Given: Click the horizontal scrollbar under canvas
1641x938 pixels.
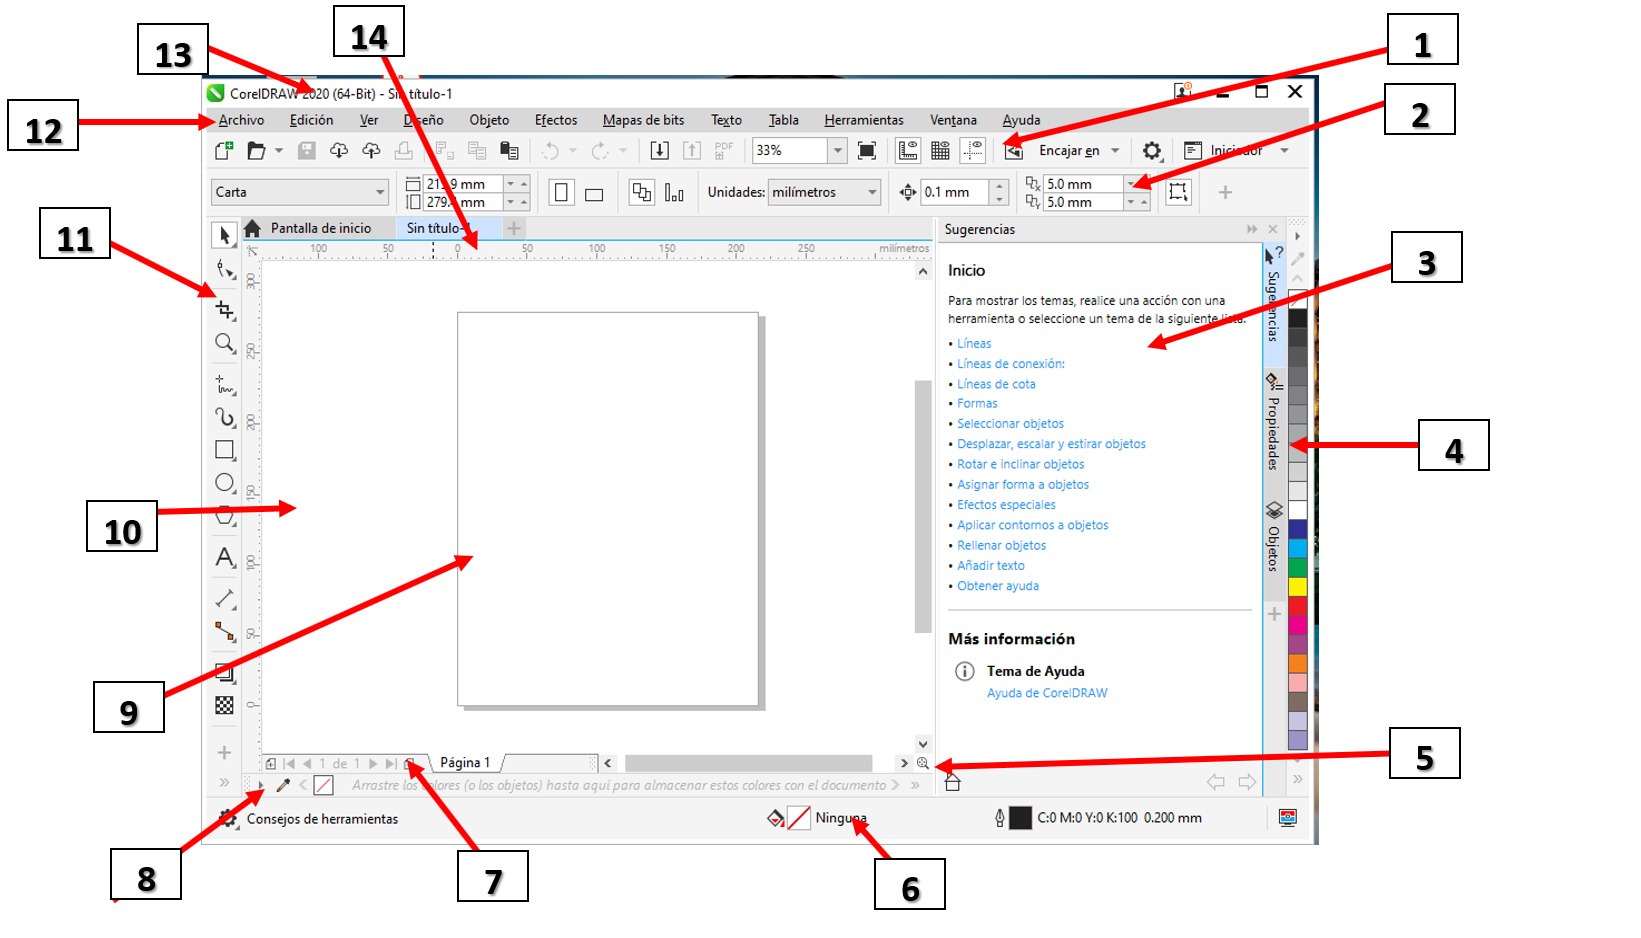Looking at the screenshot, I should click(x=748, y=763).
